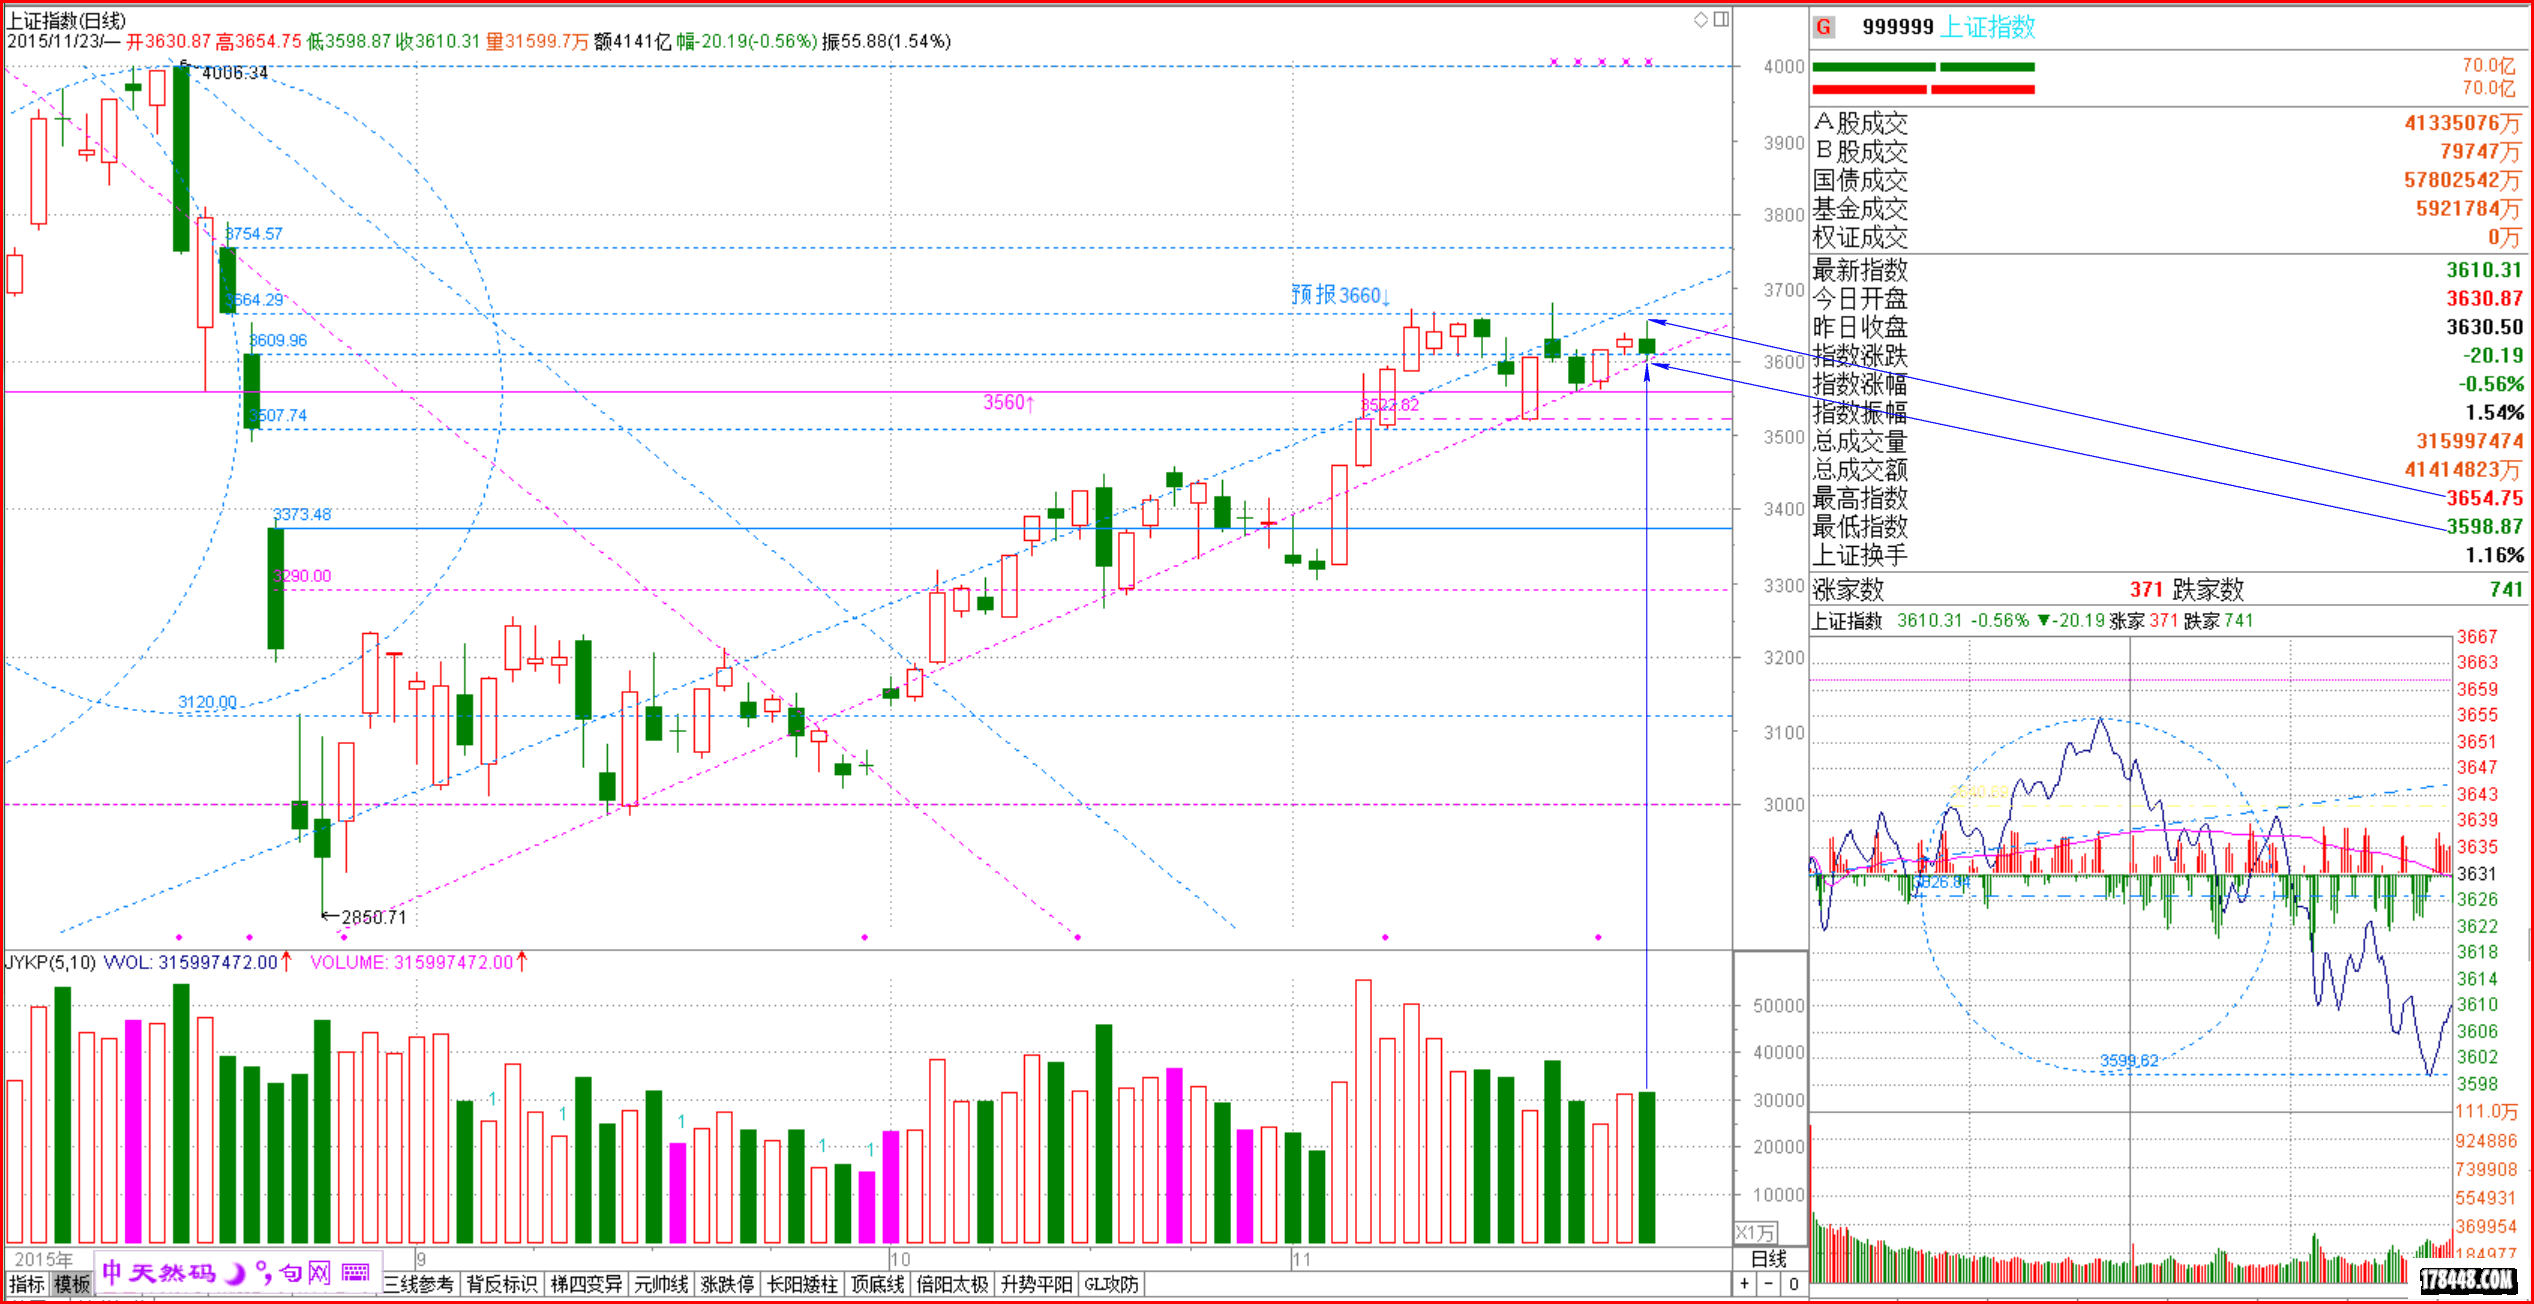Click the keyboard icon in the input bar
The height and width of the screenshot is (1304, 2534).
[356, 1272]
